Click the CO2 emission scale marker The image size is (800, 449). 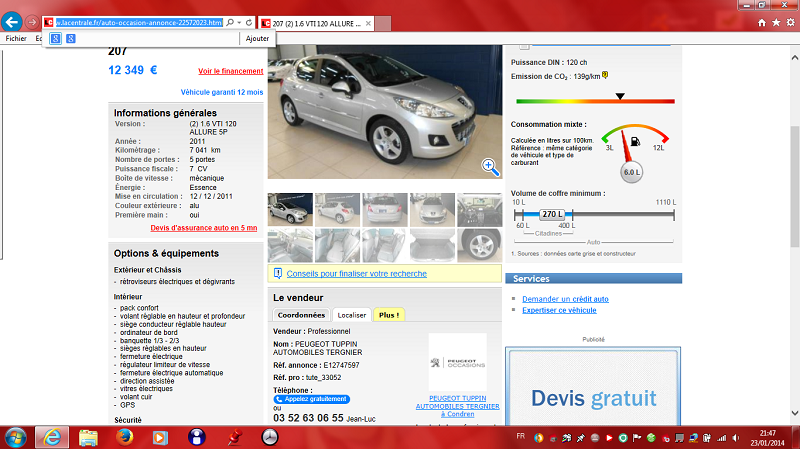click(620, 96)
